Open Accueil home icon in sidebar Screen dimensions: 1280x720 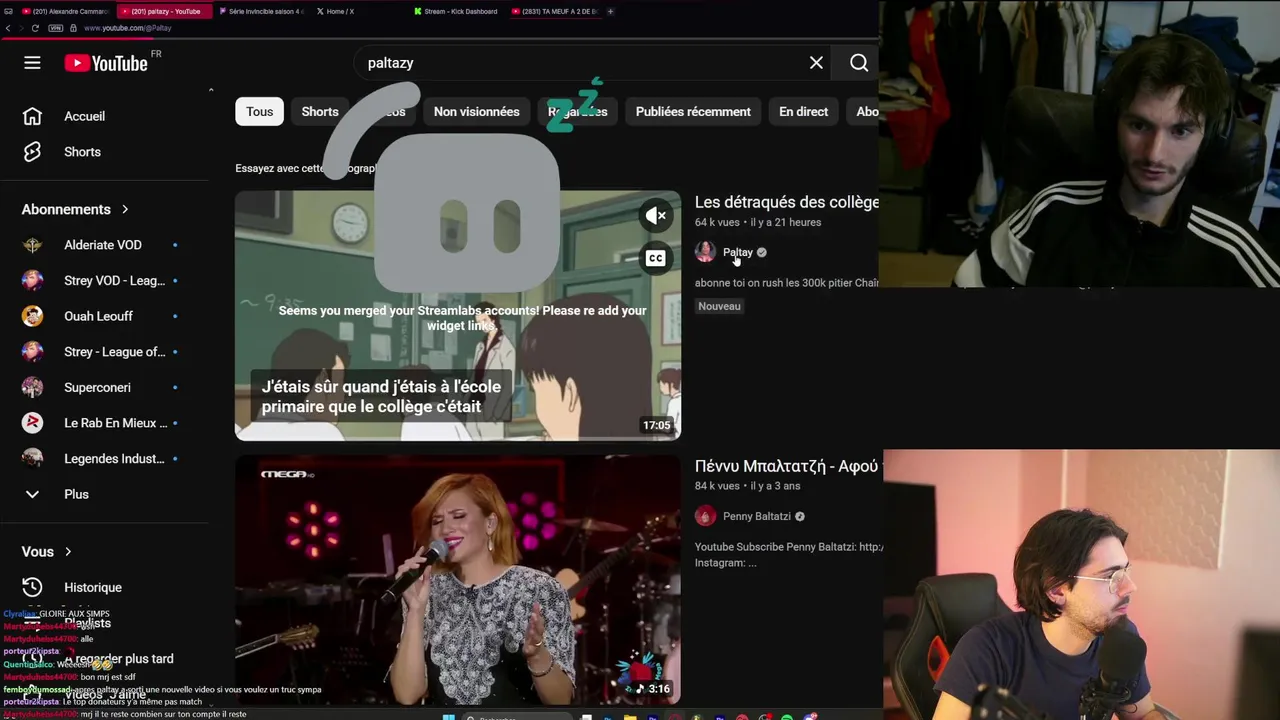click(x=32, y=116)
